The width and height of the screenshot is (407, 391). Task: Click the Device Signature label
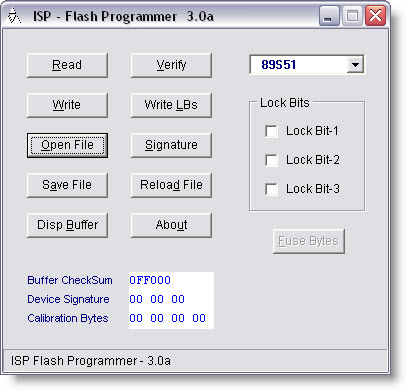68,299
